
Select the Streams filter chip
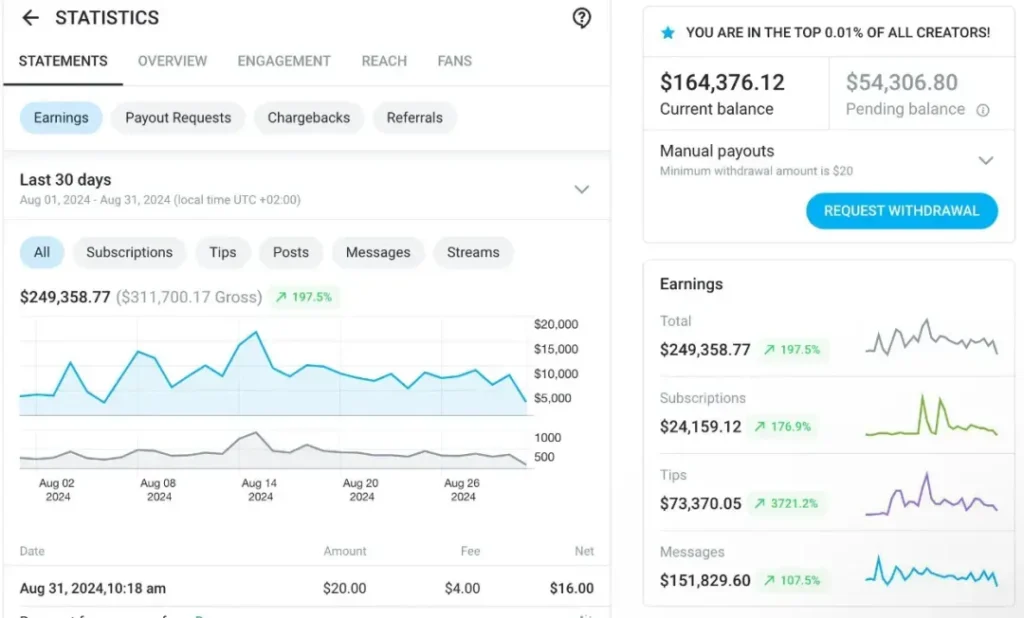click(473, 252)
